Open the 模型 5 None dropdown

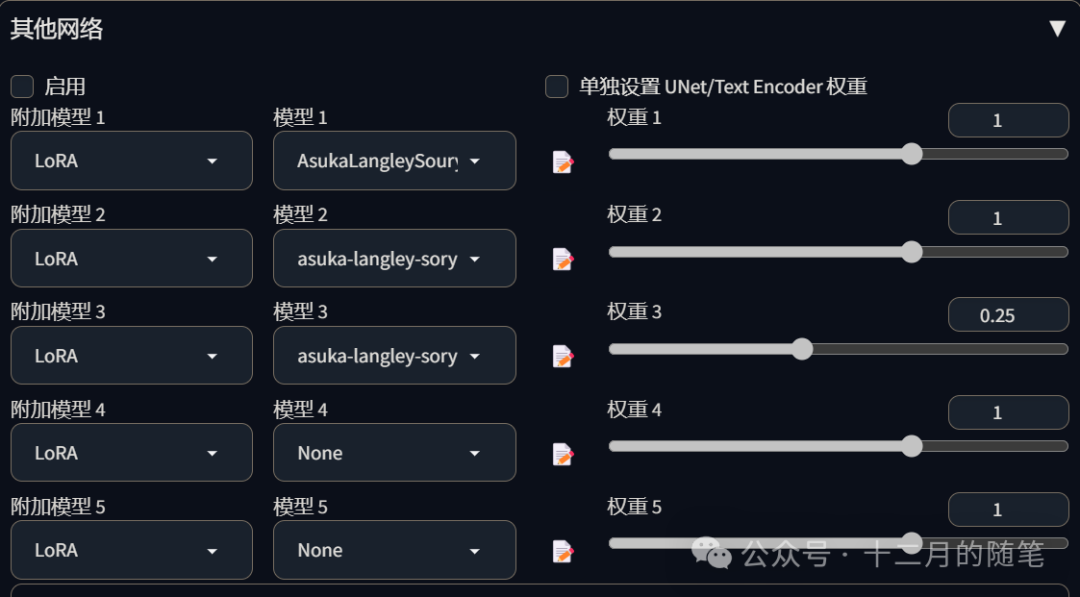click(394, 550)
